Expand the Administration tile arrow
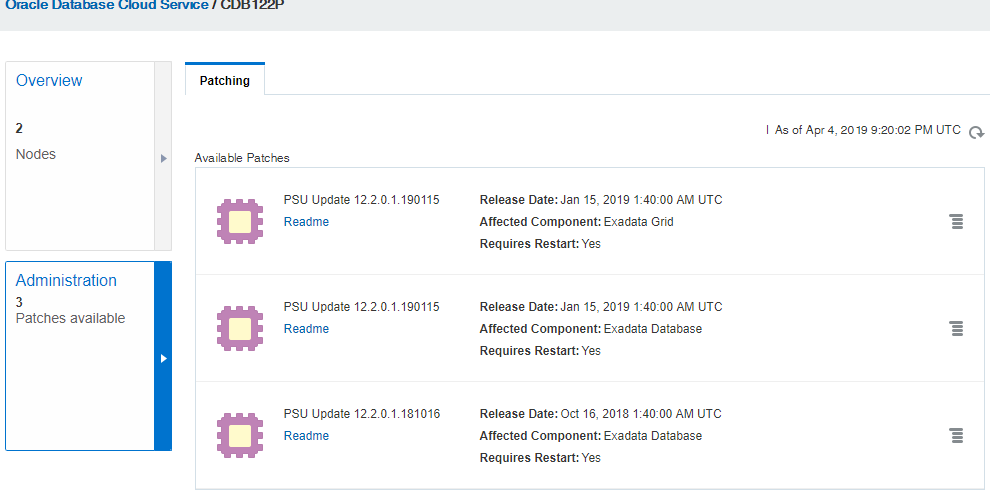Screen dimensions: 990x491 point(163,357)
